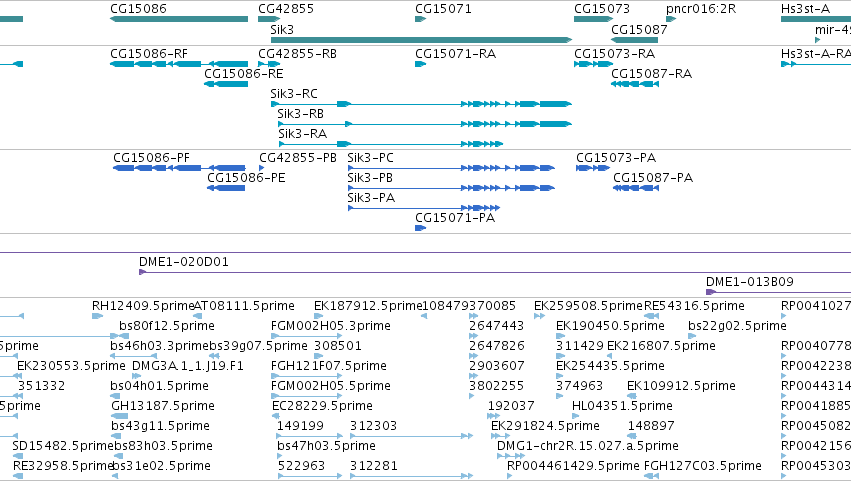Image resolution: width=851 pixels, height=481 pixels.
Task: Open protein CG15071-PA label
Action: click(455, 218)
